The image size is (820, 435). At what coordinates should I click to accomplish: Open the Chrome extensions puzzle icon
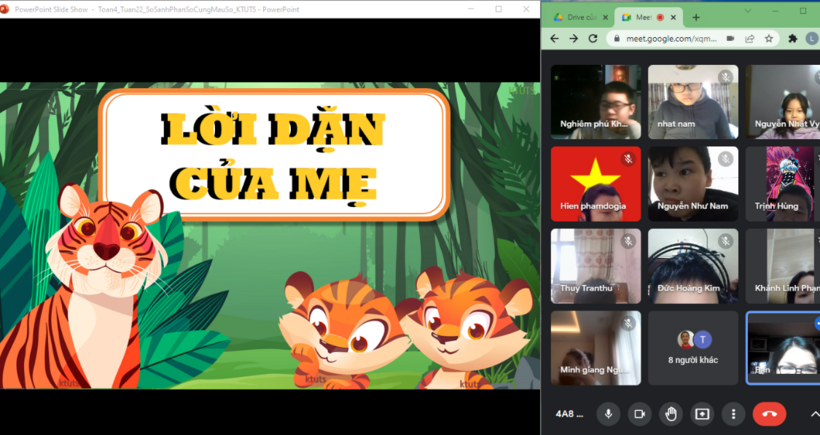793,39
